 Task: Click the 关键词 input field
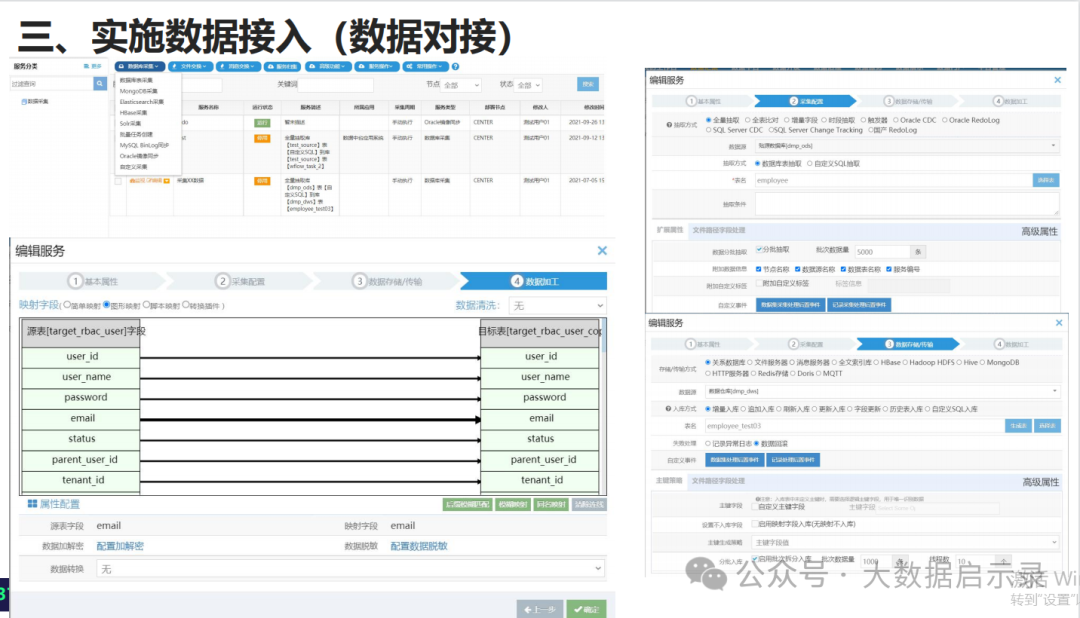tap(335, 85)
